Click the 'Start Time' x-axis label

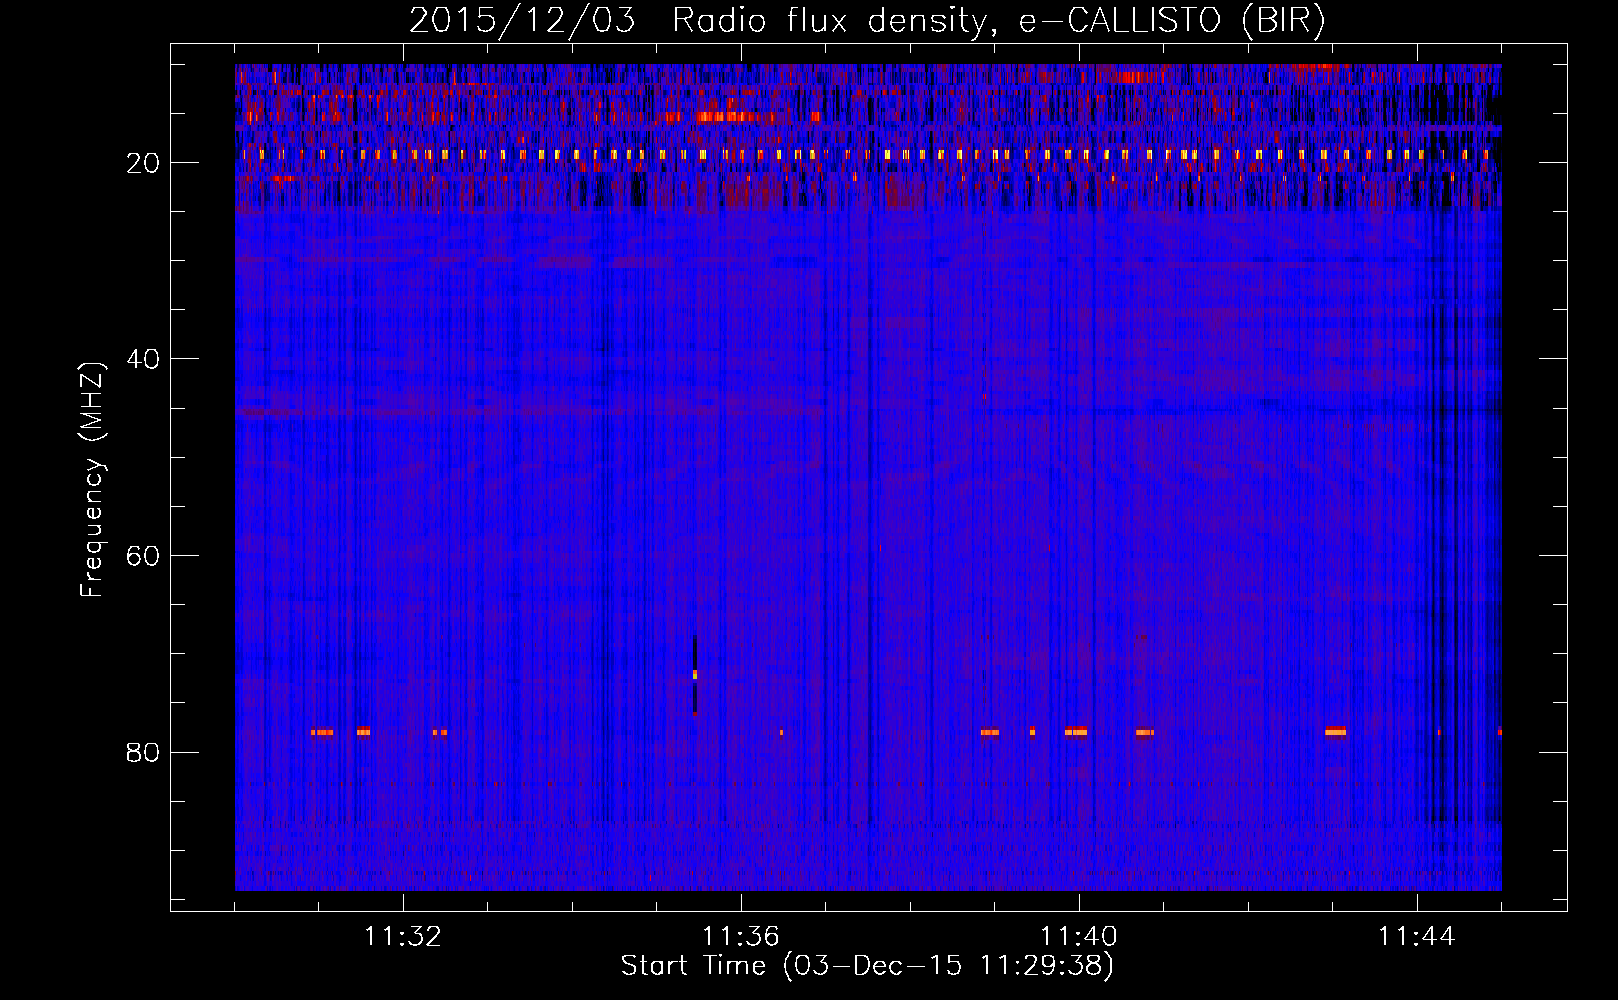866,966
